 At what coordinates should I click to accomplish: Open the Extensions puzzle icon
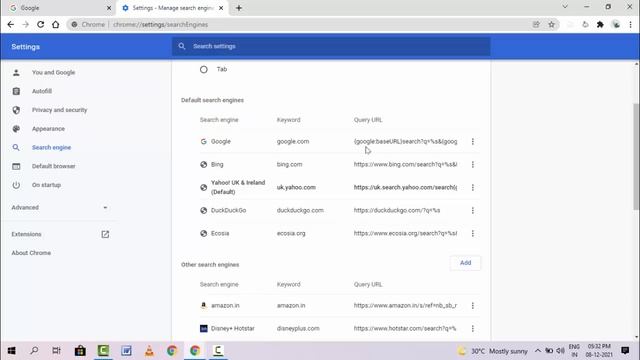coord(600,24)
